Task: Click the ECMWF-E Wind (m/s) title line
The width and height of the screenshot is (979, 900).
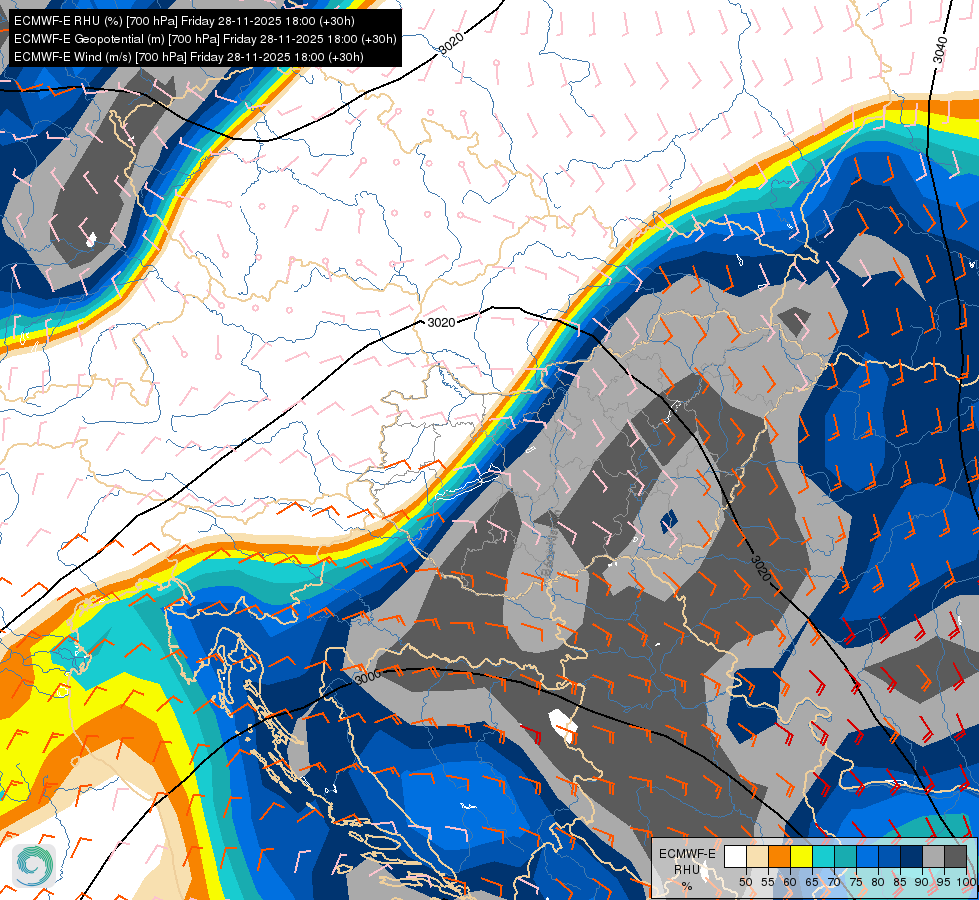Action: (x=189, y=57)
